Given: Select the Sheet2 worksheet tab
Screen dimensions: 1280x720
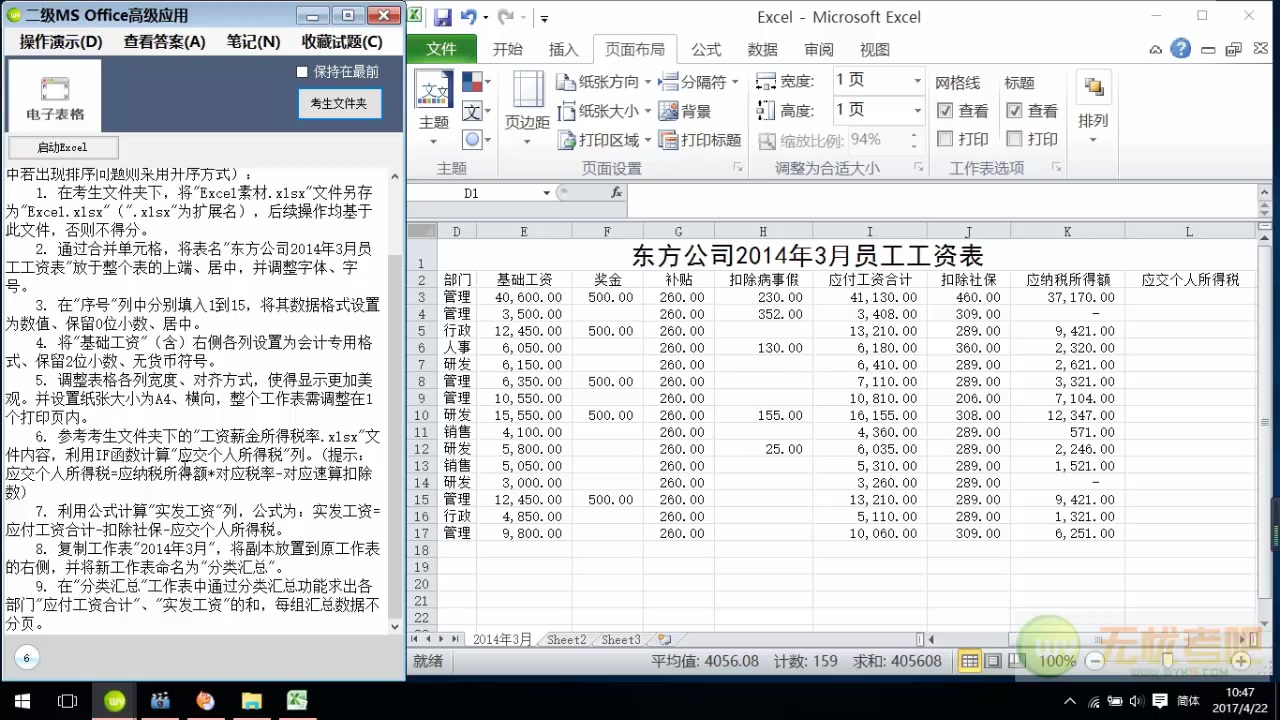Looking at the screenshot, I should 566,640.
